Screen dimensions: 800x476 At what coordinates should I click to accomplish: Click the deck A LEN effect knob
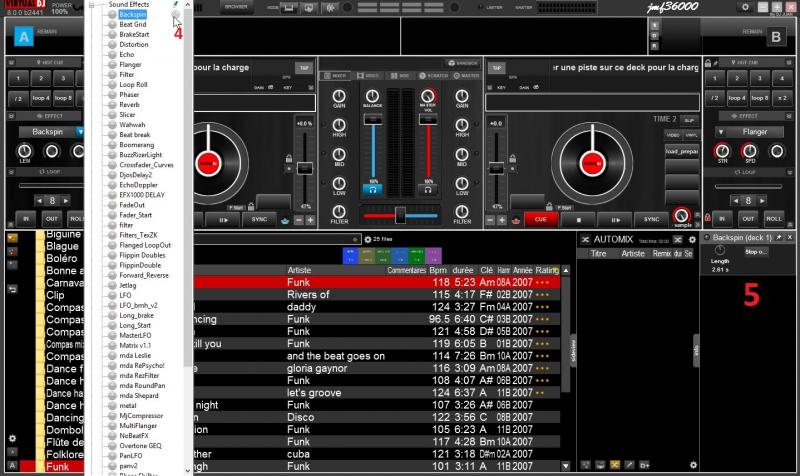[x=23, y=153]
